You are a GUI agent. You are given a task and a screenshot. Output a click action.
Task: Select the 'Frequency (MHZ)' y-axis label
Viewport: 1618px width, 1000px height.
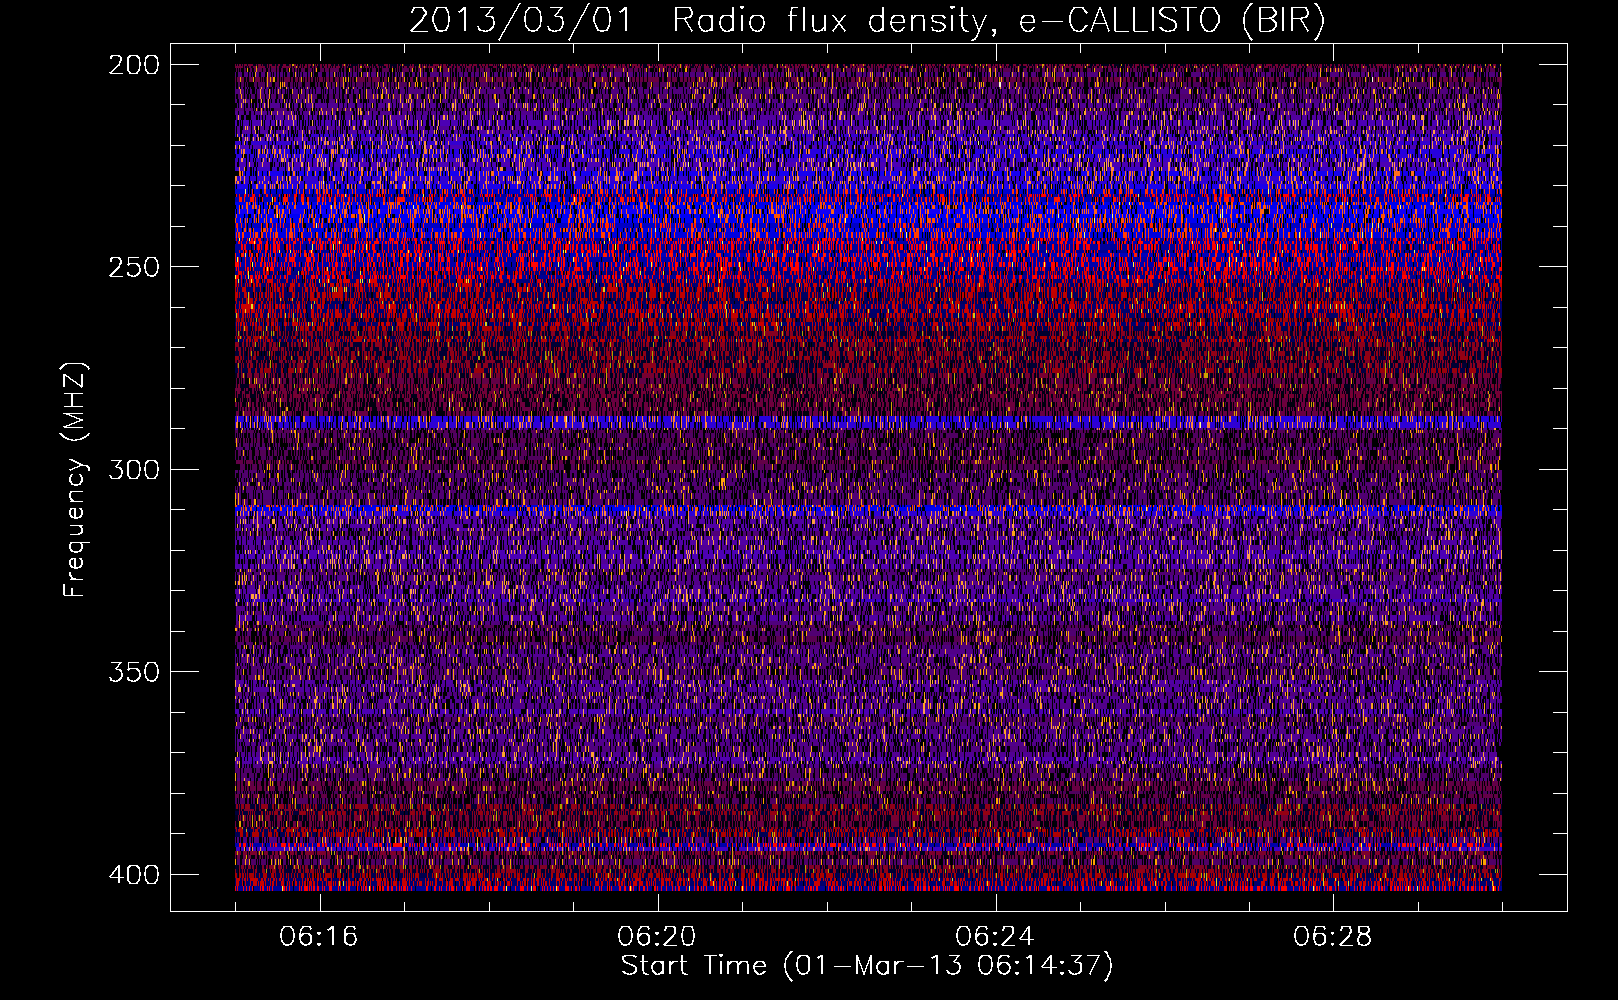point(75,479)
